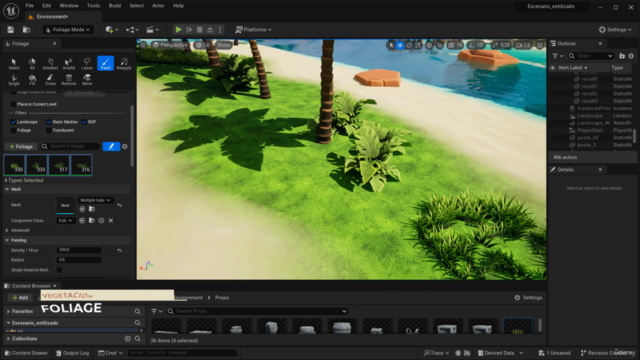Start Play in editor
Image resolution: width=640 pixels, height=360 pixels.
click(x=178, y=29)
